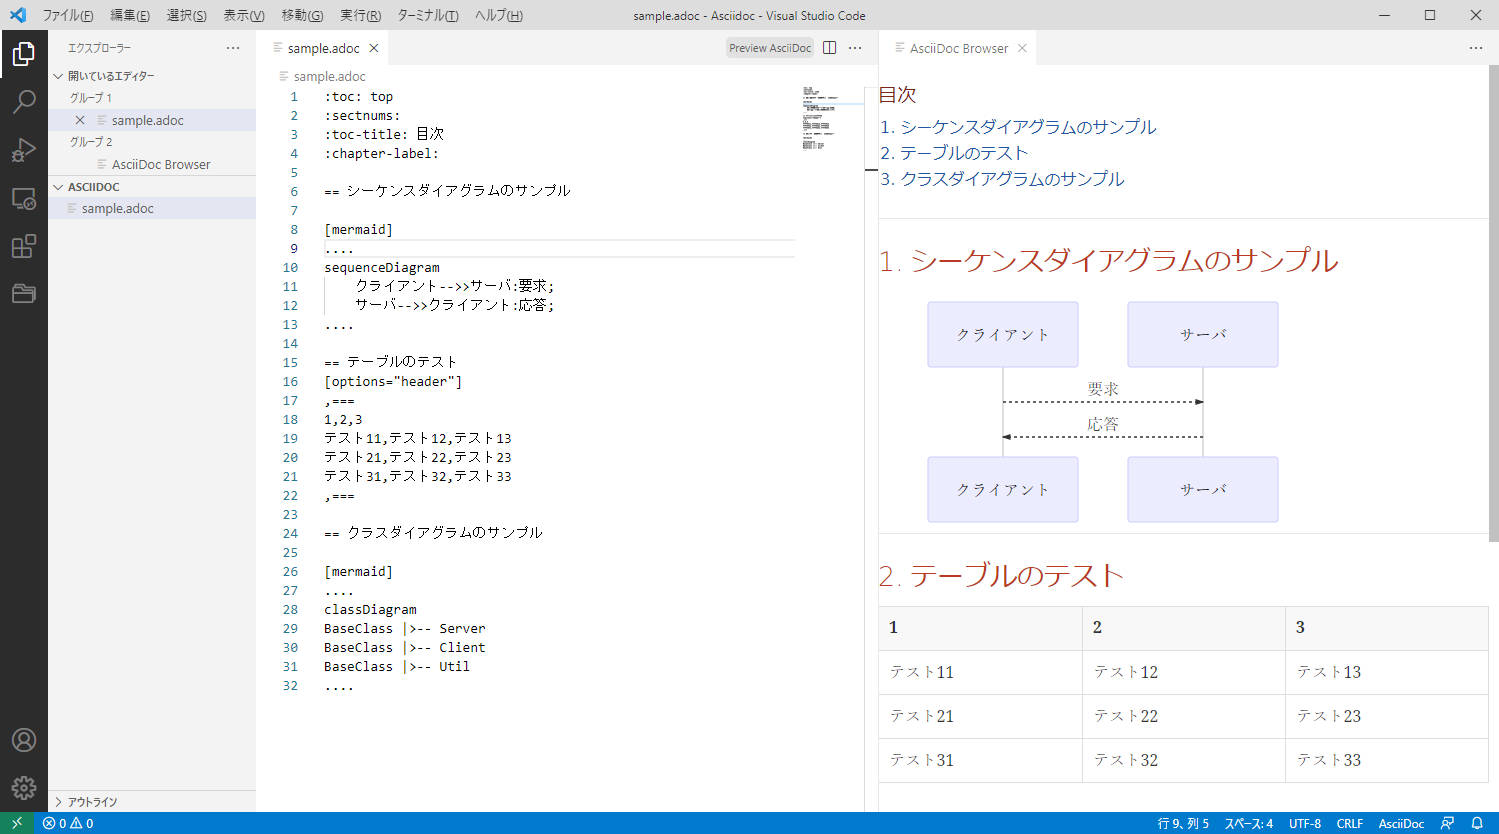Open the Search view in the activity bar
Screen dimensions: 1499x834
coord(24,100)
